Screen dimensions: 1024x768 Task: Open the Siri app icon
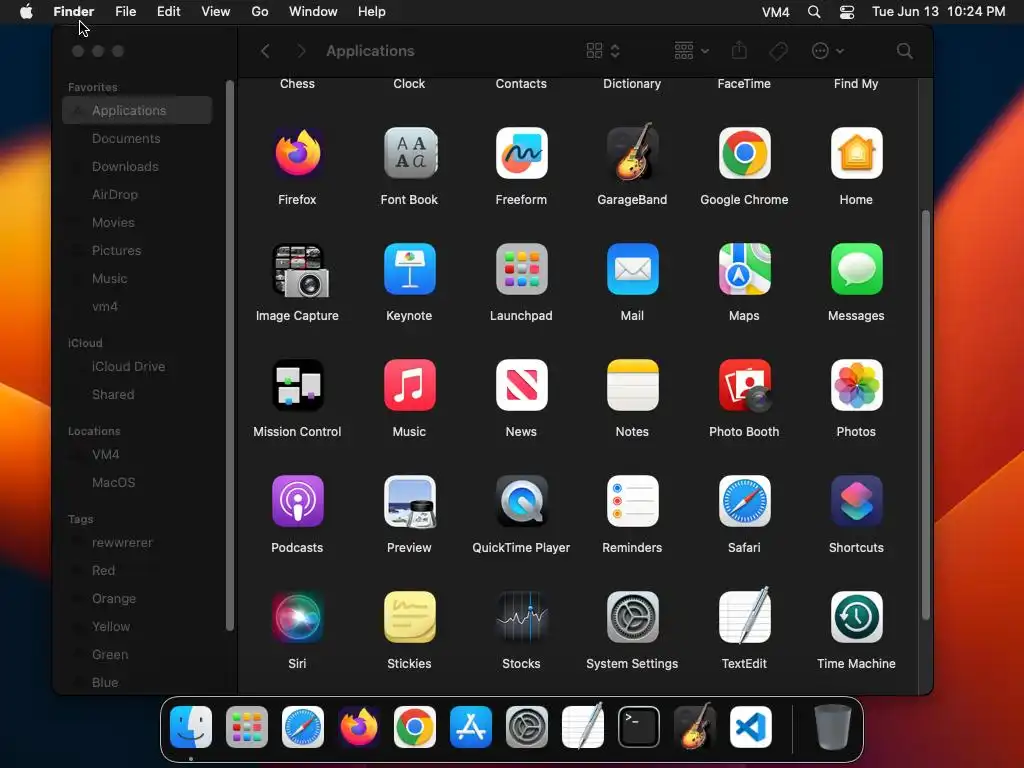297,617
